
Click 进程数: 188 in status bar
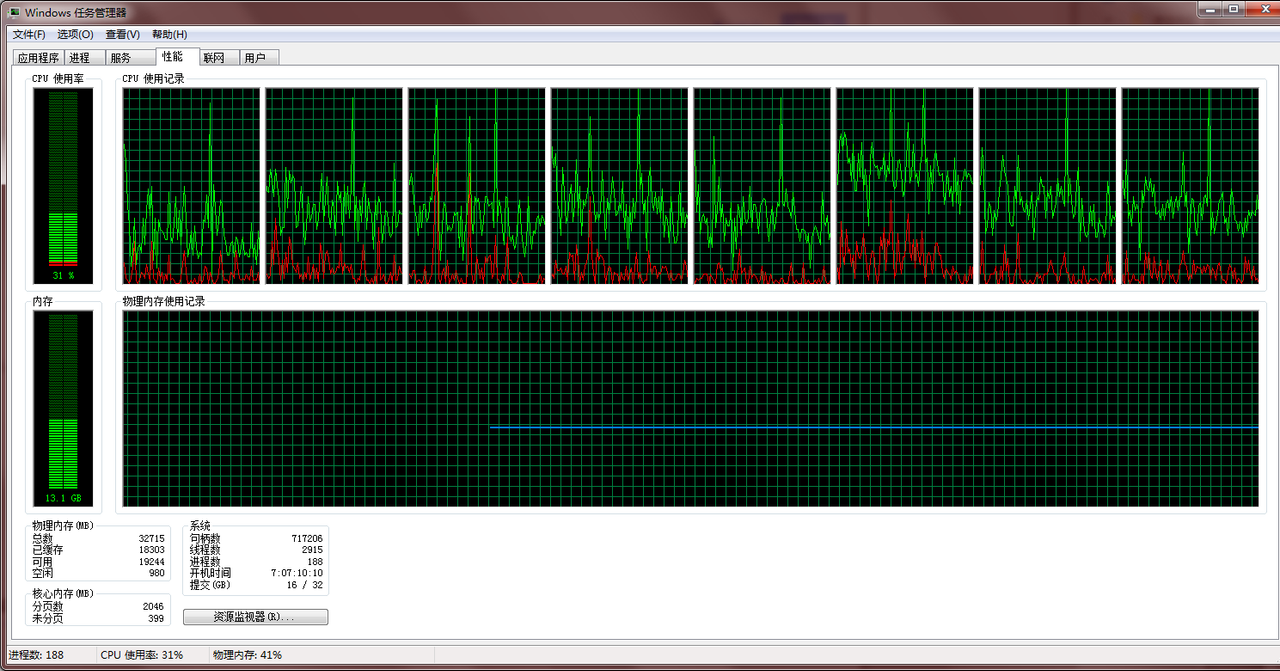point(36,655)
